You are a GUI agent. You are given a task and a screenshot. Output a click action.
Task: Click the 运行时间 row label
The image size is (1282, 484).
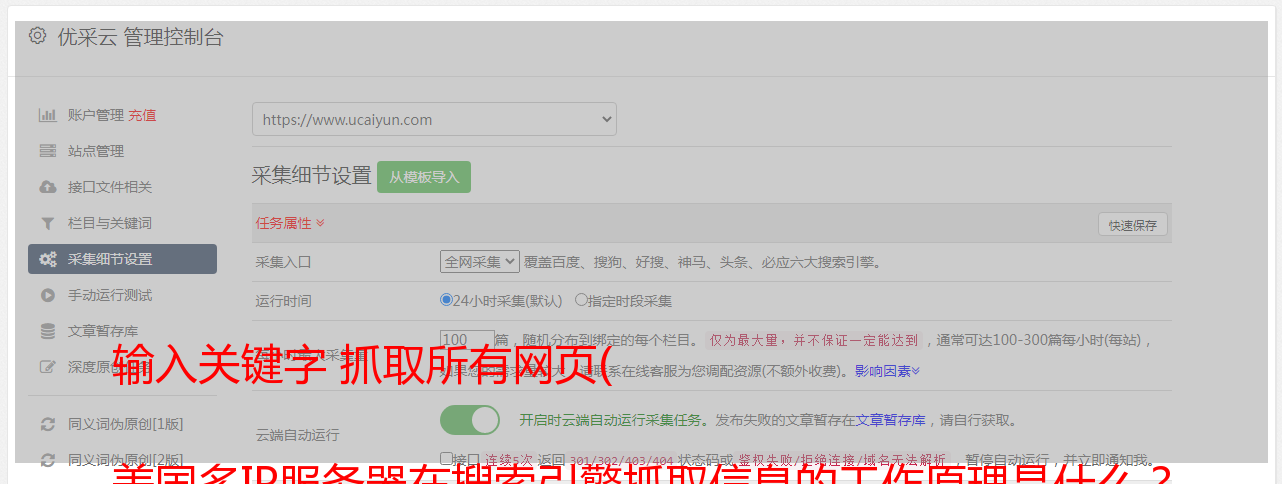pos(284,300)
